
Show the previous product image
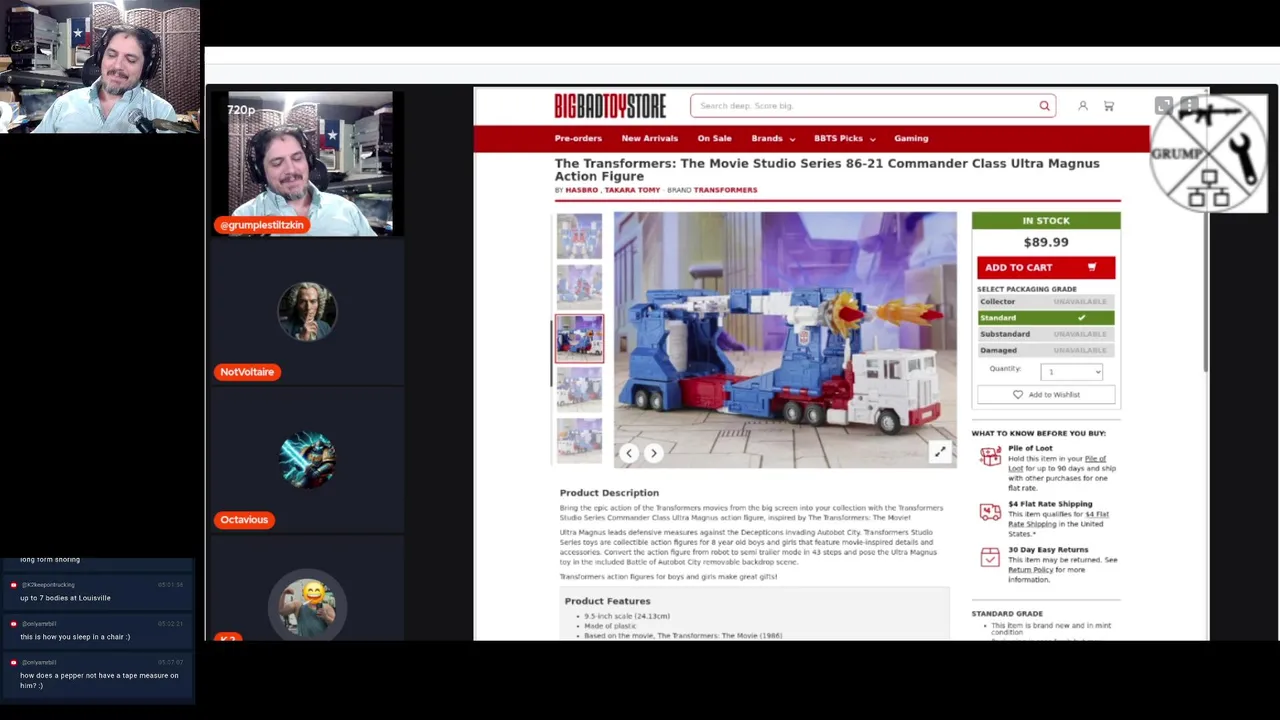click(x=629, y=453)
